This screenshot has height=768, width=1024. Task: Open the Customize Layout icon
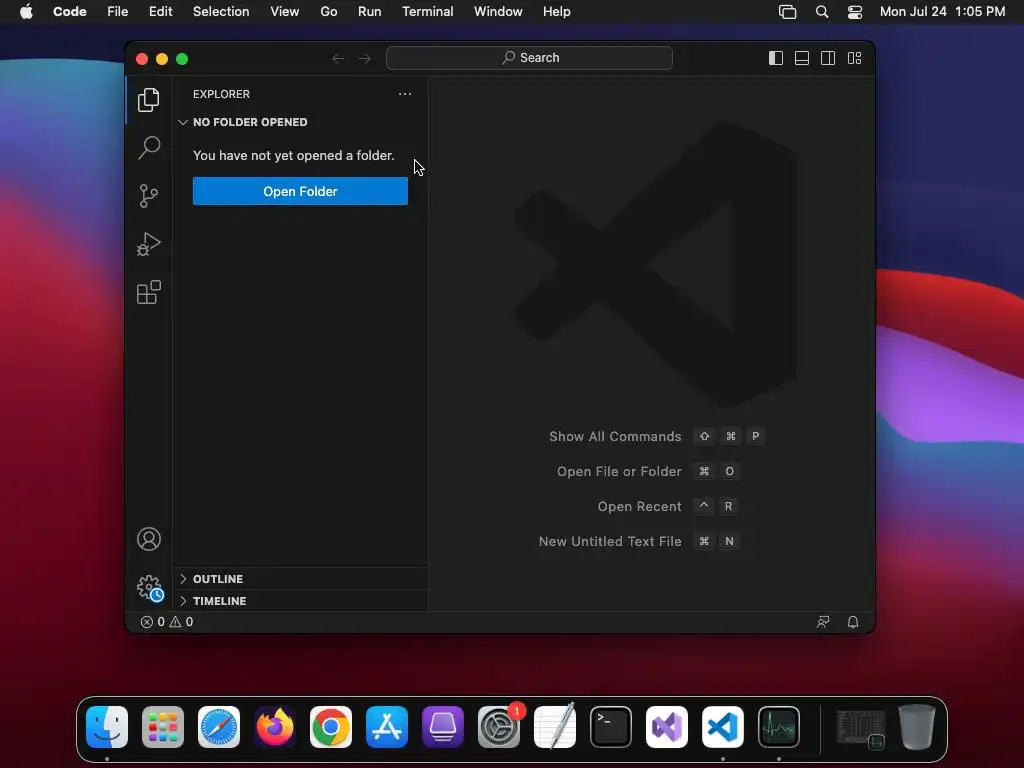[x=854, y=58]
